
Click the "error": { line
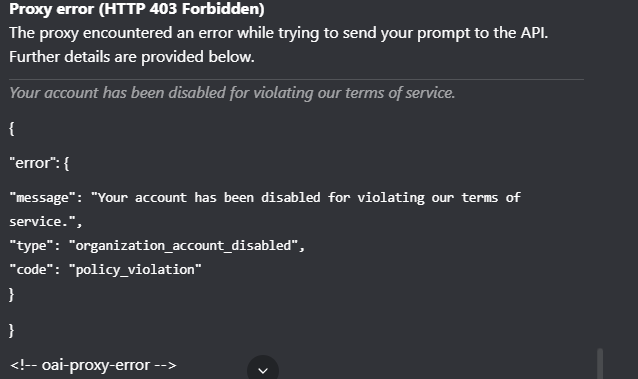pos(39,163)
